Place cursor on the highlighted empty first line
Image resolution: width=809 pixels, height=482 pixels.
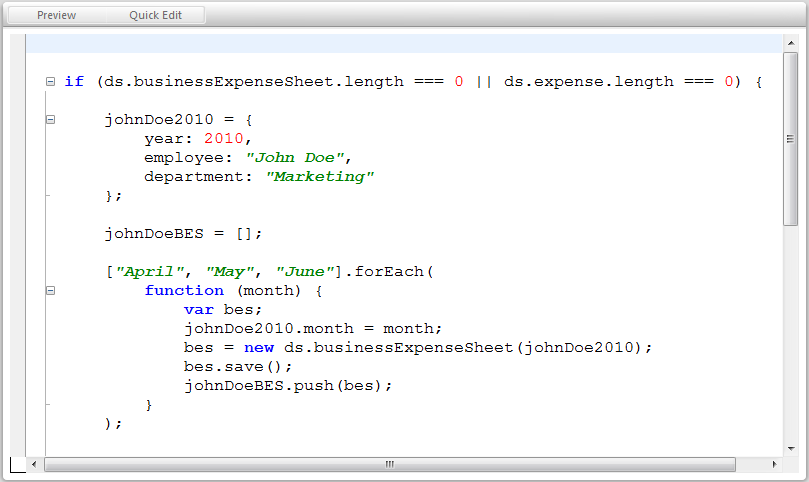(400, 43)
